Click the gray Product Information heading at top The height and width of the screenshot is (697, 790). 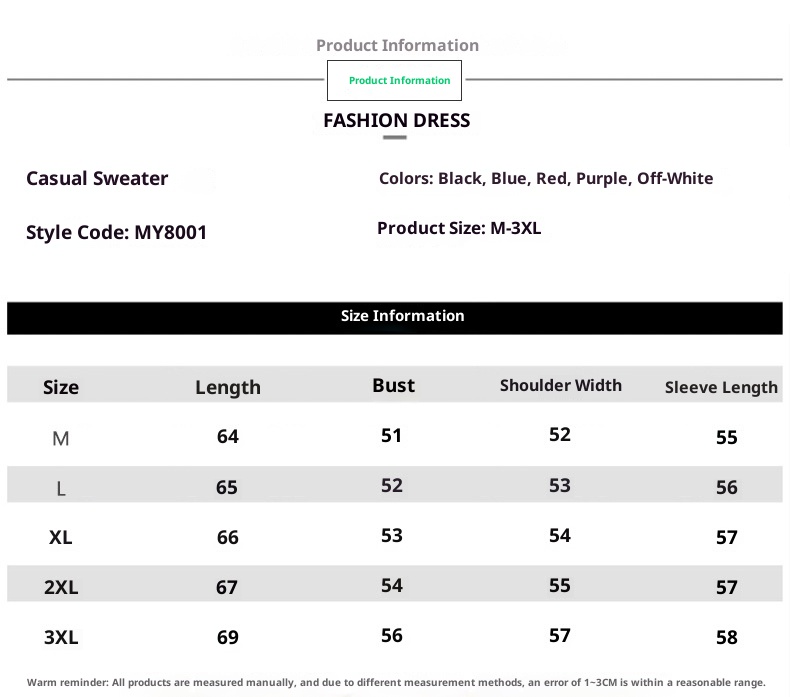pyautogui.click(x=397, y=45)
